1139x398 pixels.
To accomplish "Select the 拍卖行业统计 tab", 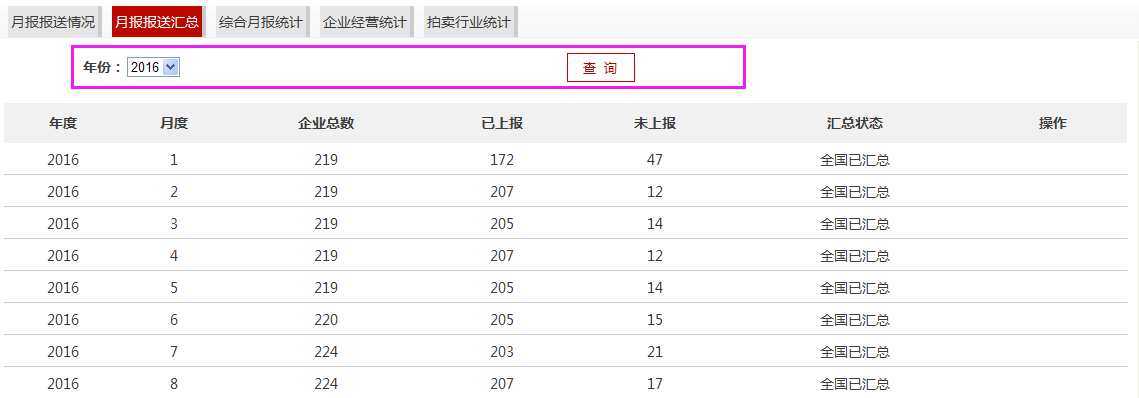I will [469, 22].
